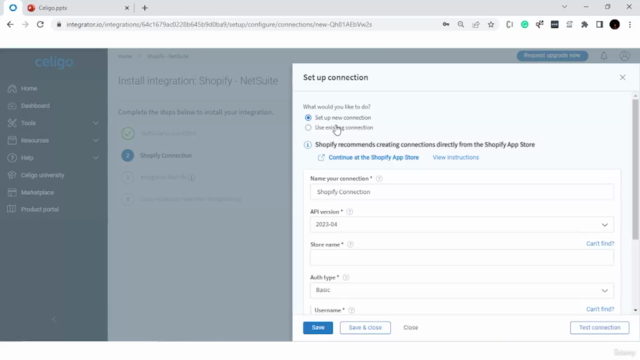Show help for API version
640x360 pixels.
[349, 212]
